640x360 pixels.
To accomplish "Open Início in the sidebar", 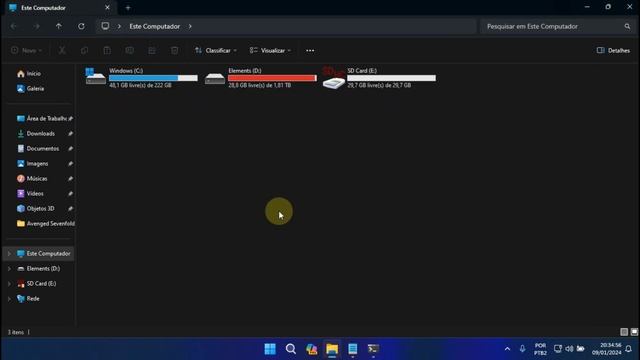I will pyautogui.click(x=29, y=73).
